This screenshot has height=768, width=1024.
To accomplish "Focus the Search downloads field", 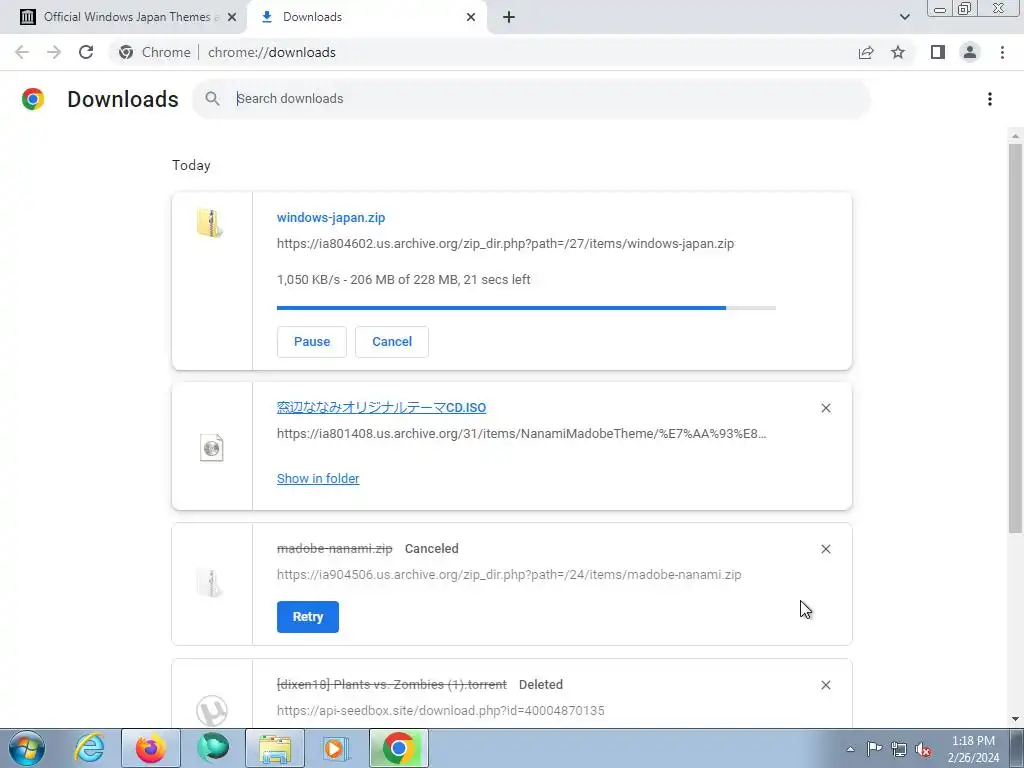I will pyautogui.click(x=532, y=99).
